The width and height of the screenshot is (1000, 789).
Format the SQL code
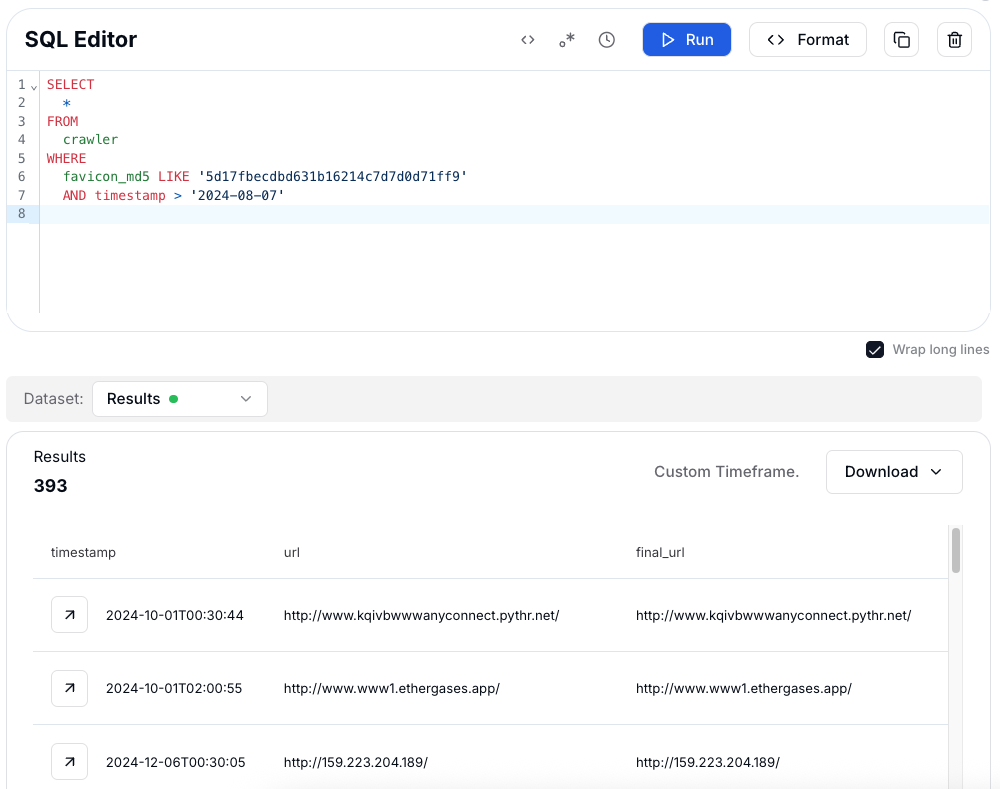tap(807, 40)
